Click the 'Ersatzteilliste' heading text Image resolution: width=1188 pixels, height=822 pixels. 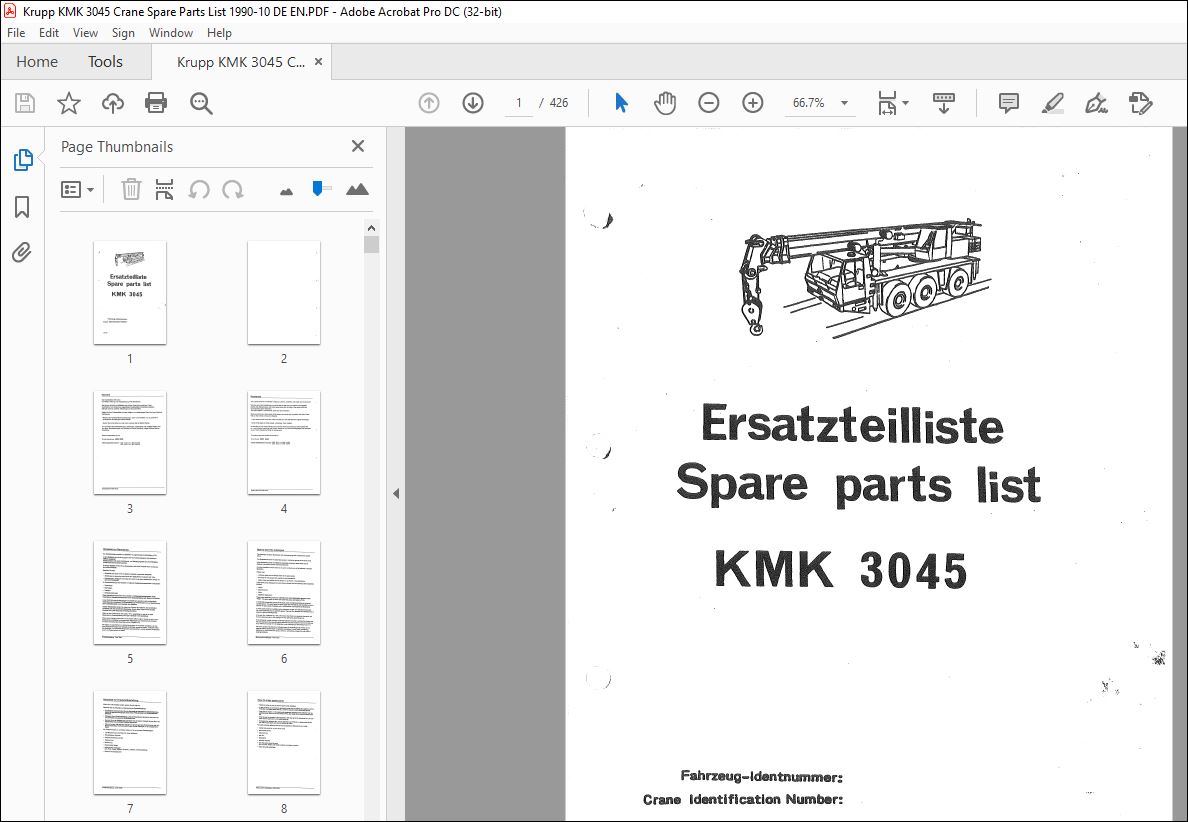tap(853, 424)
